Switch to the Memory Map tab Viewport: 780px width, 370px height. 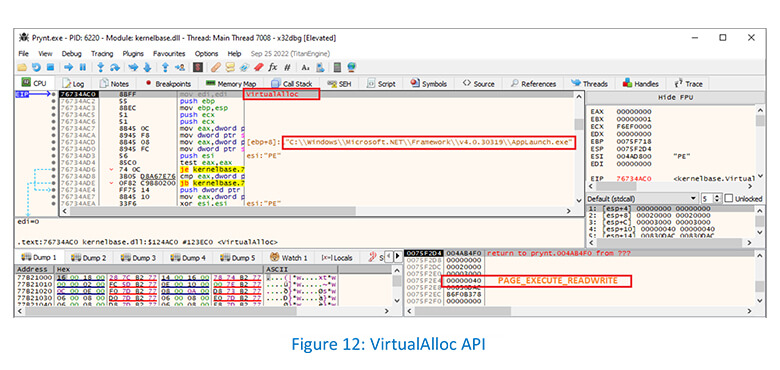231,84
